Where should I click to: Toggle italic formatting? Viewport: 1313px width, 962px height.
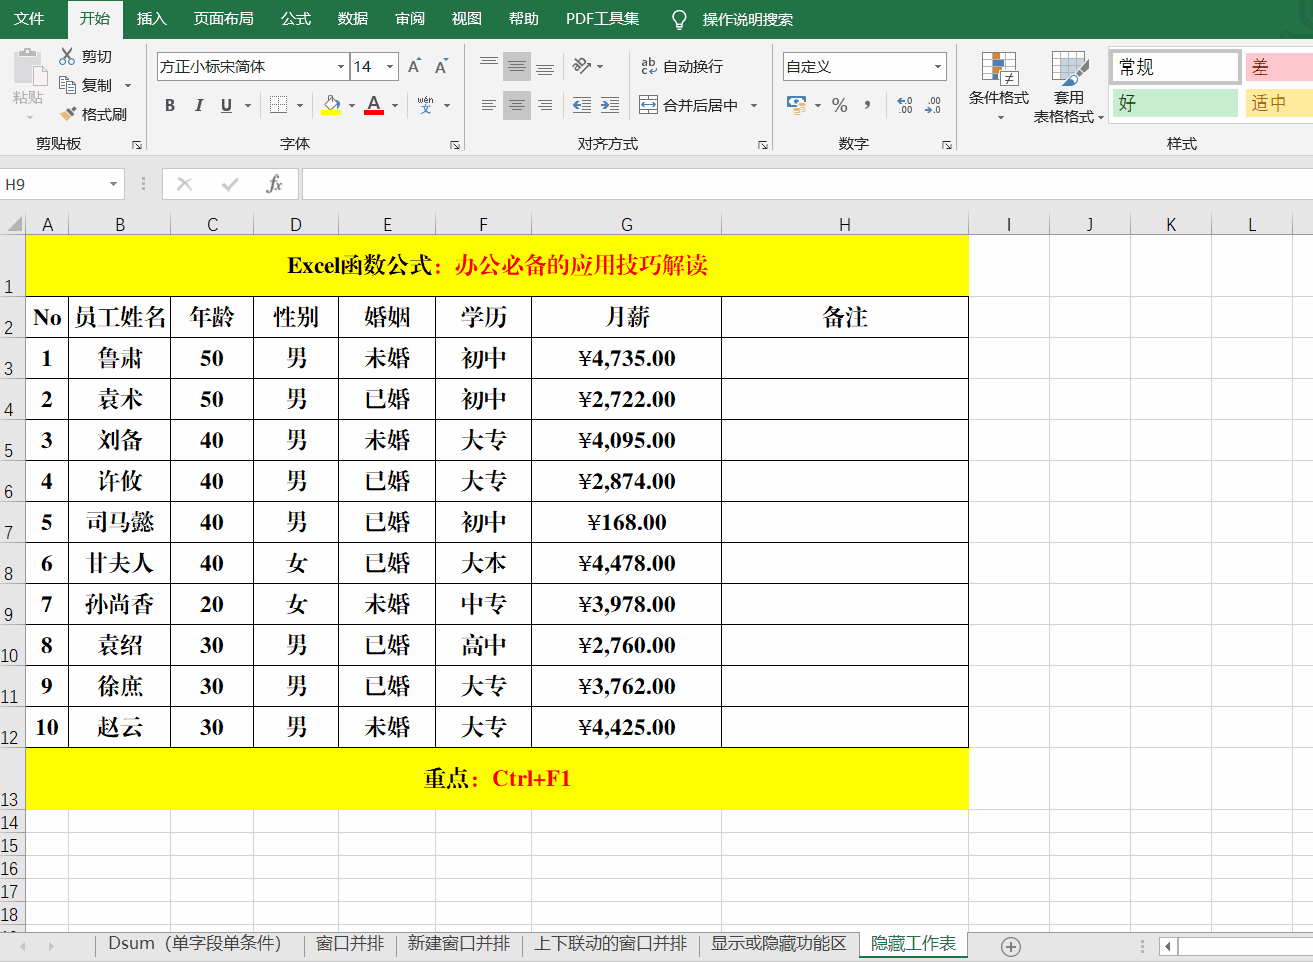(x=198, y=105)
